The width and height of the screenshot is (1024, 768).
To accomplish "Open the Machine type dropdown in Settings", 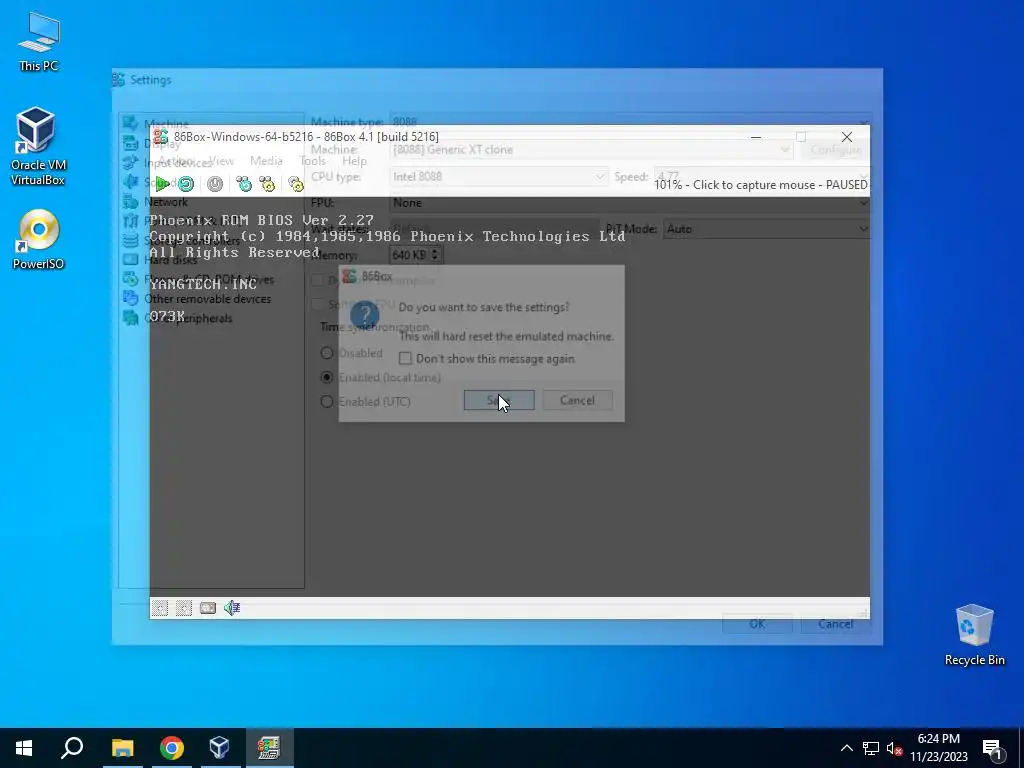I will tap(630, 121).
